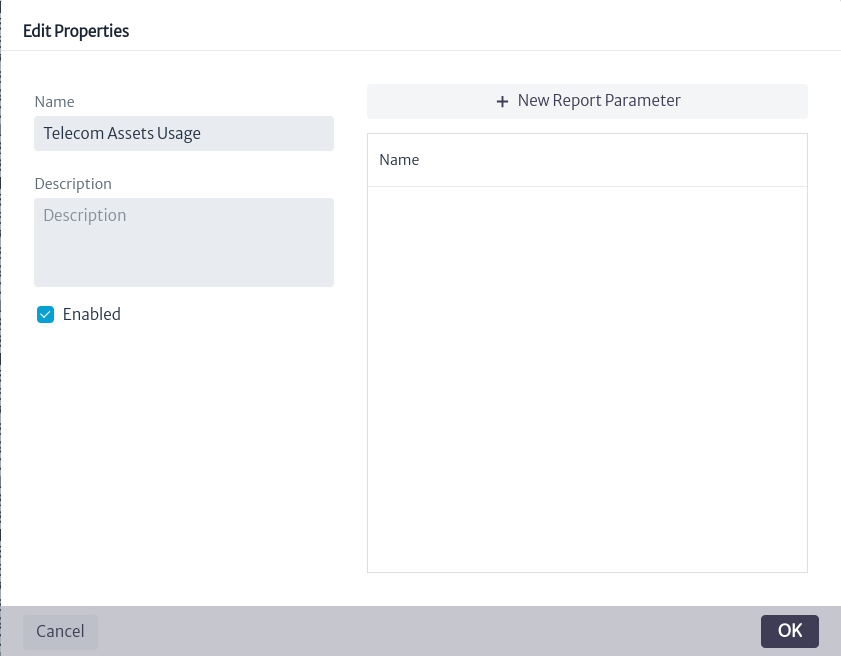Click the Enabled label text
Screen dimensions: 841x656
click(x=92, y=314)
